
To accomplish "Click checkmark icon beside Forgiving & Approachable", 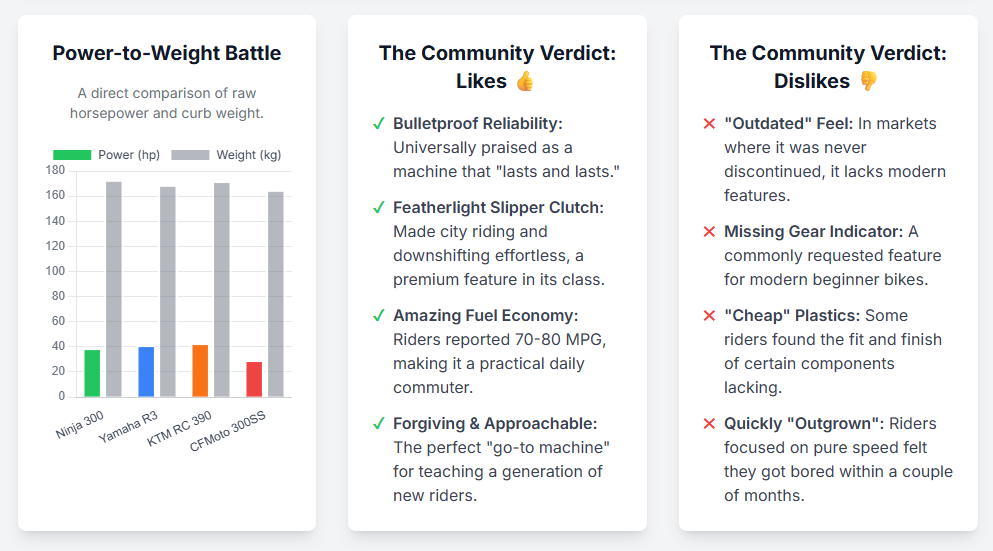I will click(379, 424).
